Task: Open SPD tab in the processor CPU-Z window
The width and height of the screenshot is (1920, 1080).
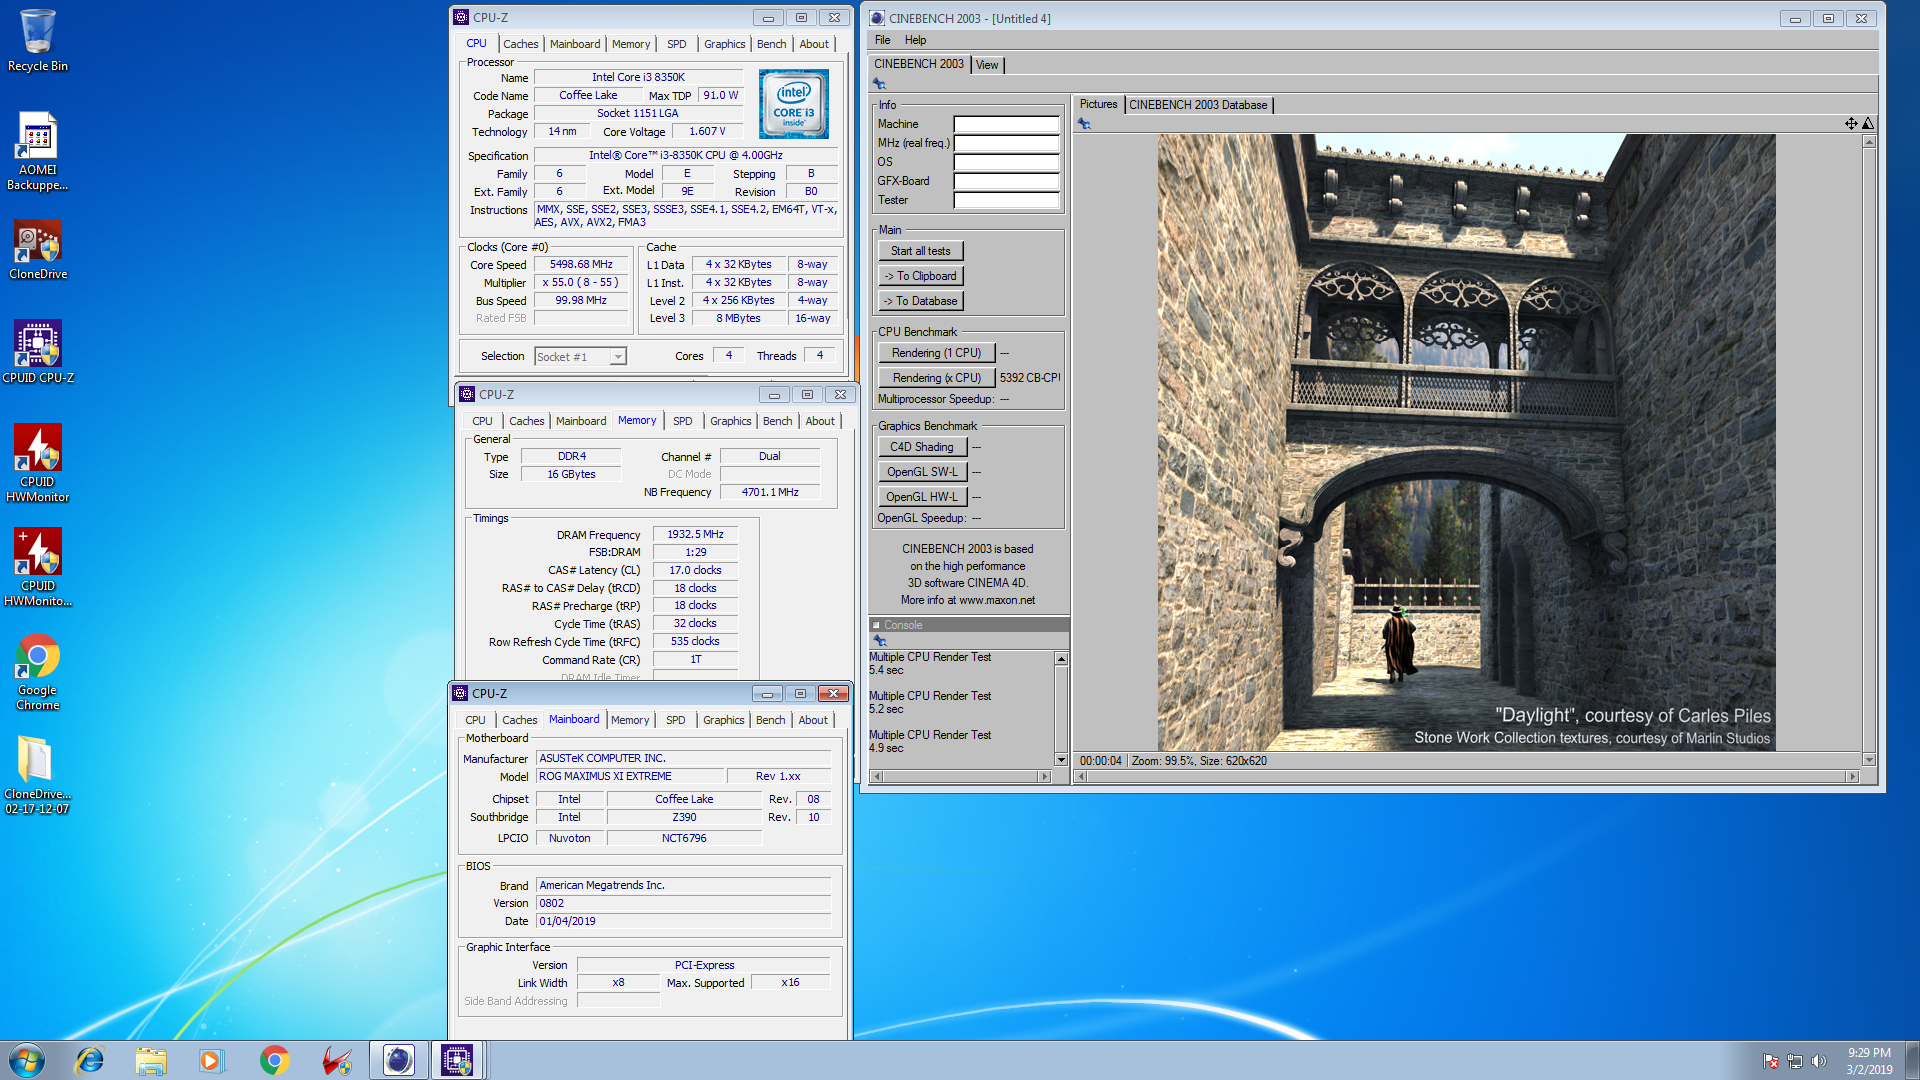Action: coord(677,44)
